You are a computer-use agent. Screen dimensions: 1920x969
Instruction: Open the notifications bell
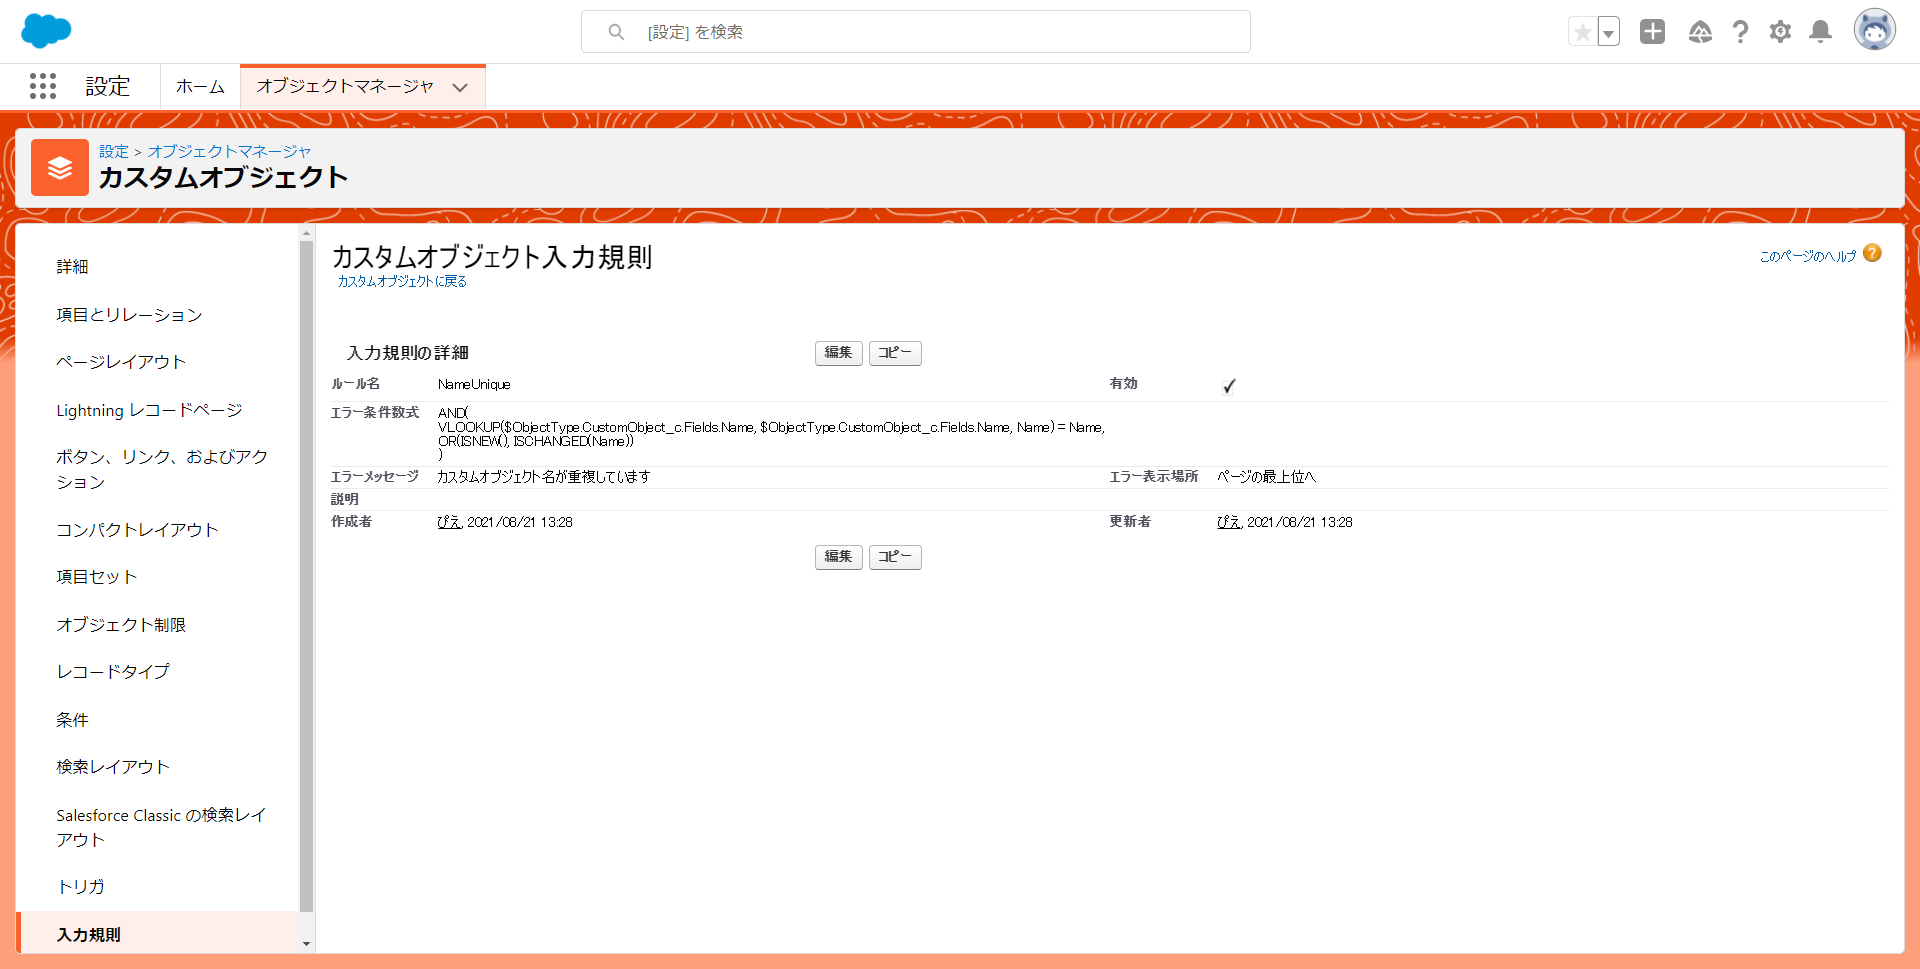click(x=1821, y=32)
